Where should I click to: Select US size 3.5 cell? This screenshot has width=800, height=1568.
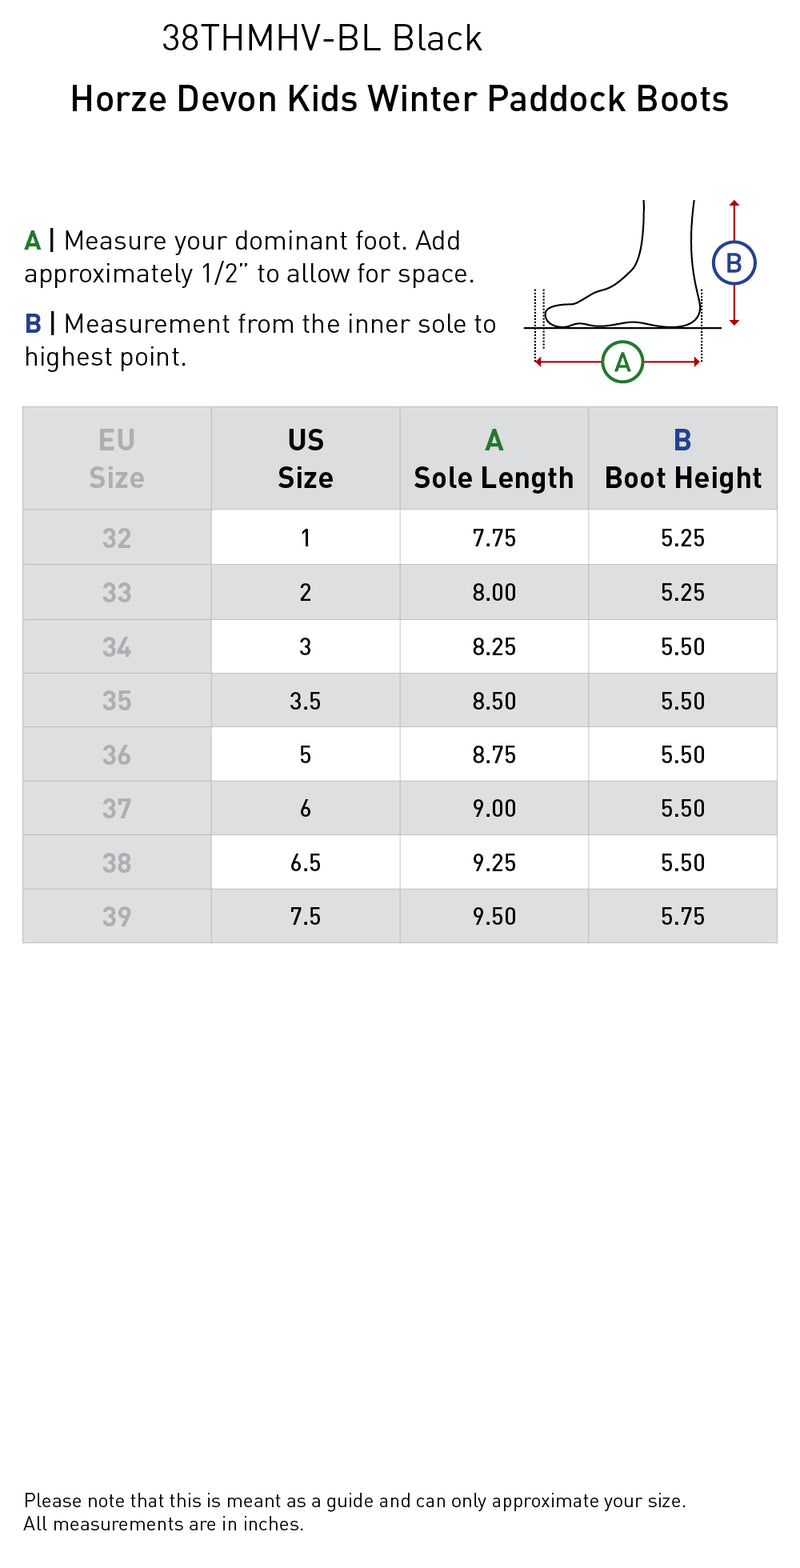[x=305, y=701]
